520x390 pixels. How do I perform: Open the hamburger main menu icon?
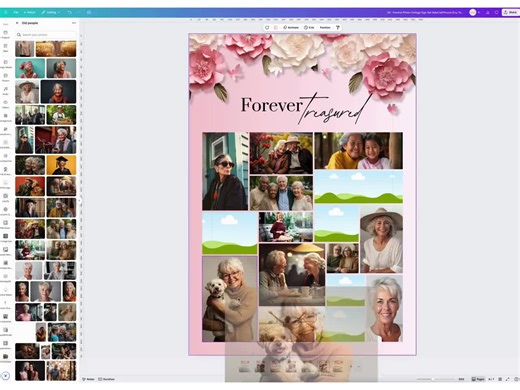(5, 12)
